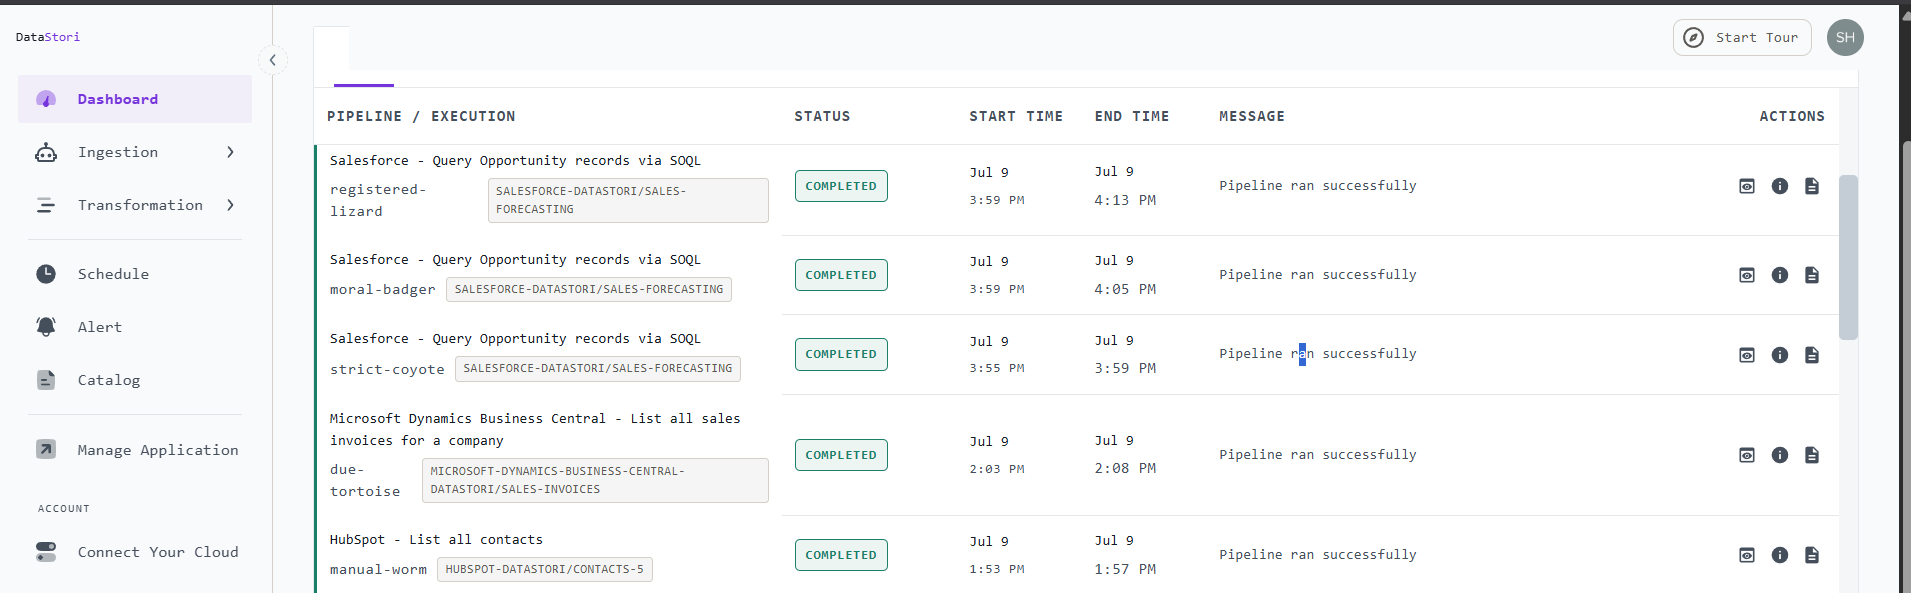Screen dimensions: 1911x593
Task: Click Microsoft Dynamics Business Central pipeline title
Action: pos(535,429)
